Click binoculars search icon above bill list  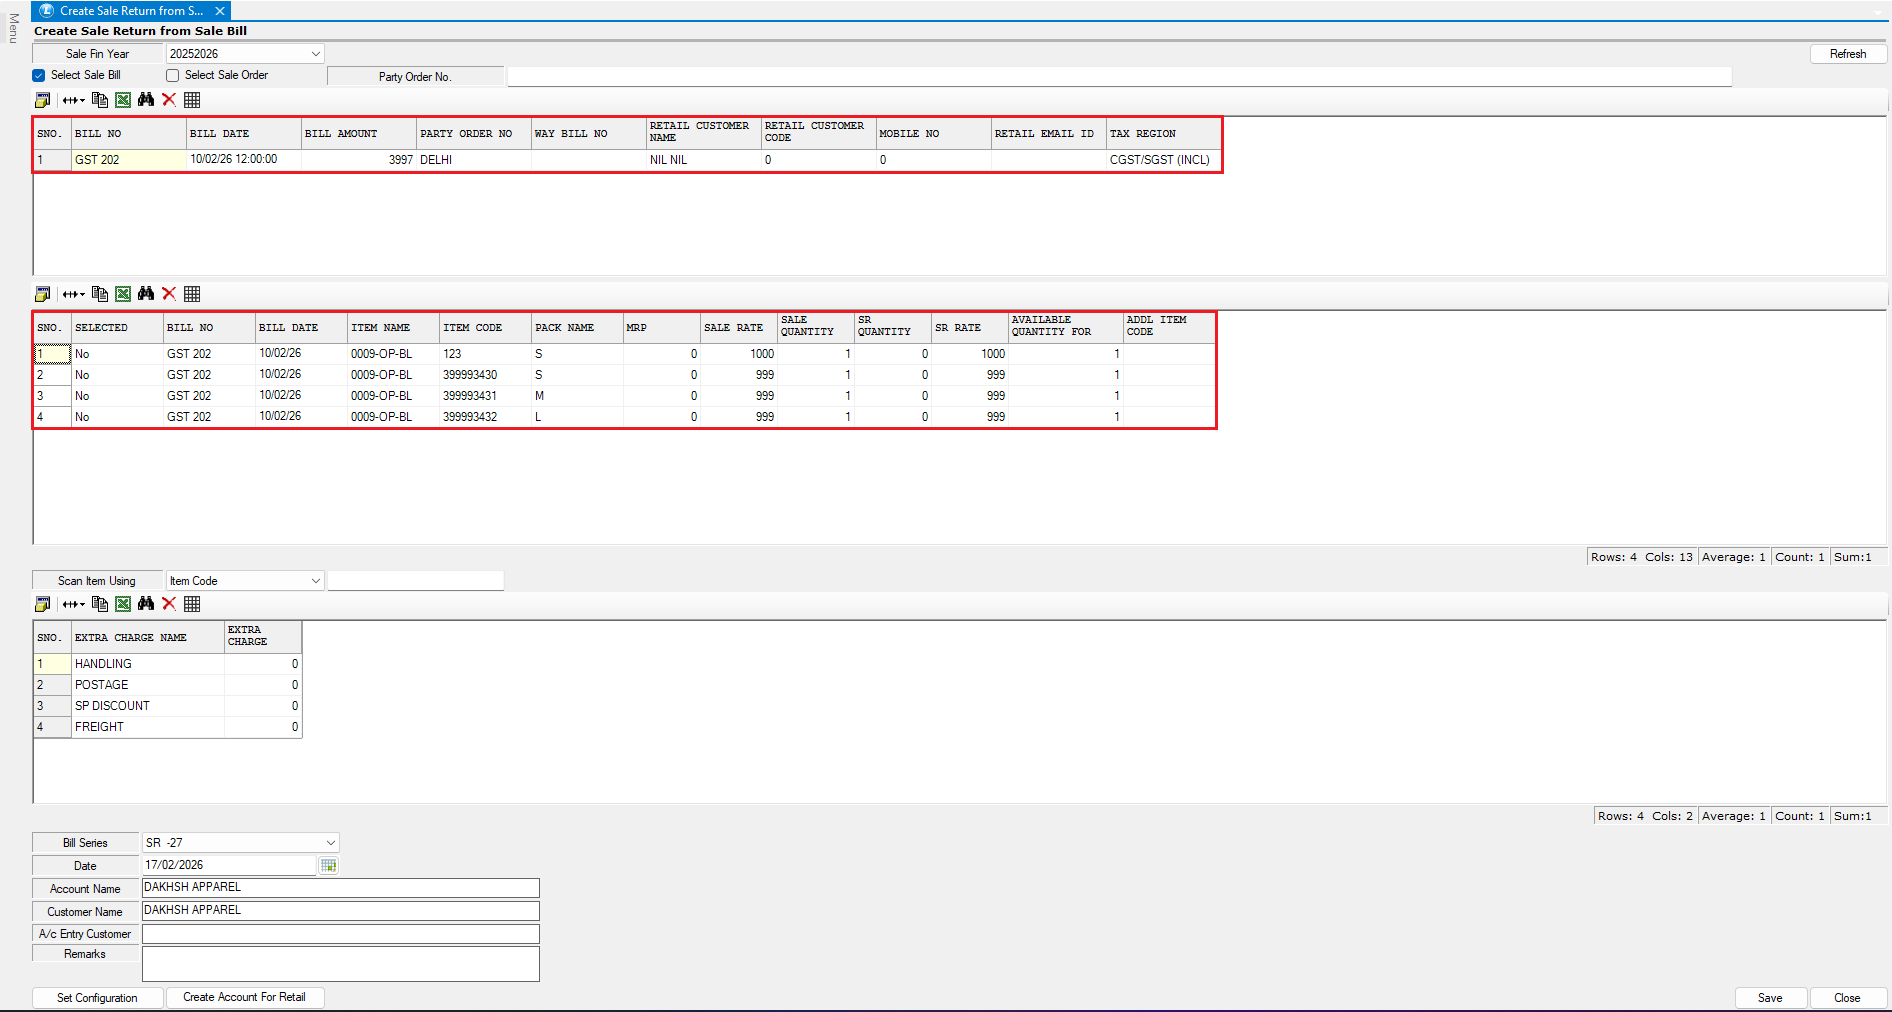pyautogui.click(x=146, y=100)
